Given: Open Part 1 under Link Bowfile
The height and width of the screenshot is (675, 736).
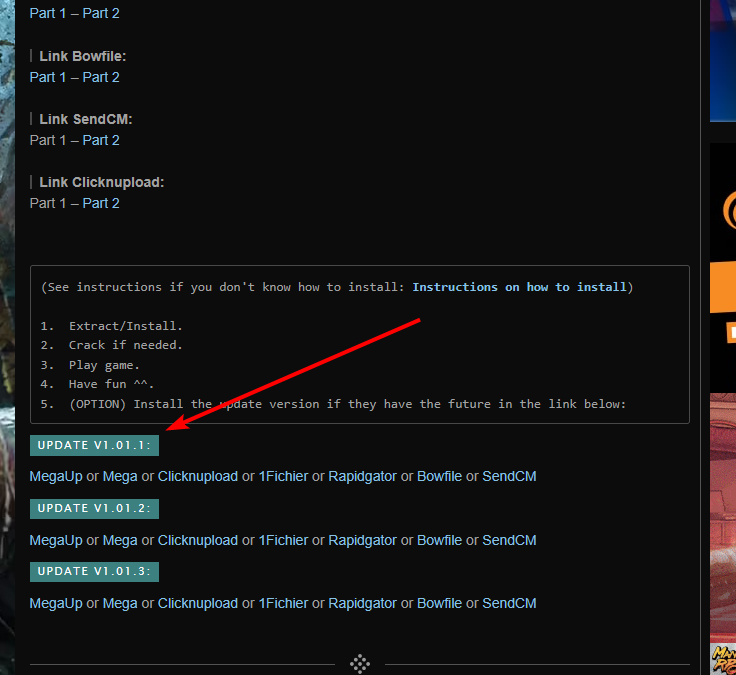Looking at the screenshot, I should point(47,77).
